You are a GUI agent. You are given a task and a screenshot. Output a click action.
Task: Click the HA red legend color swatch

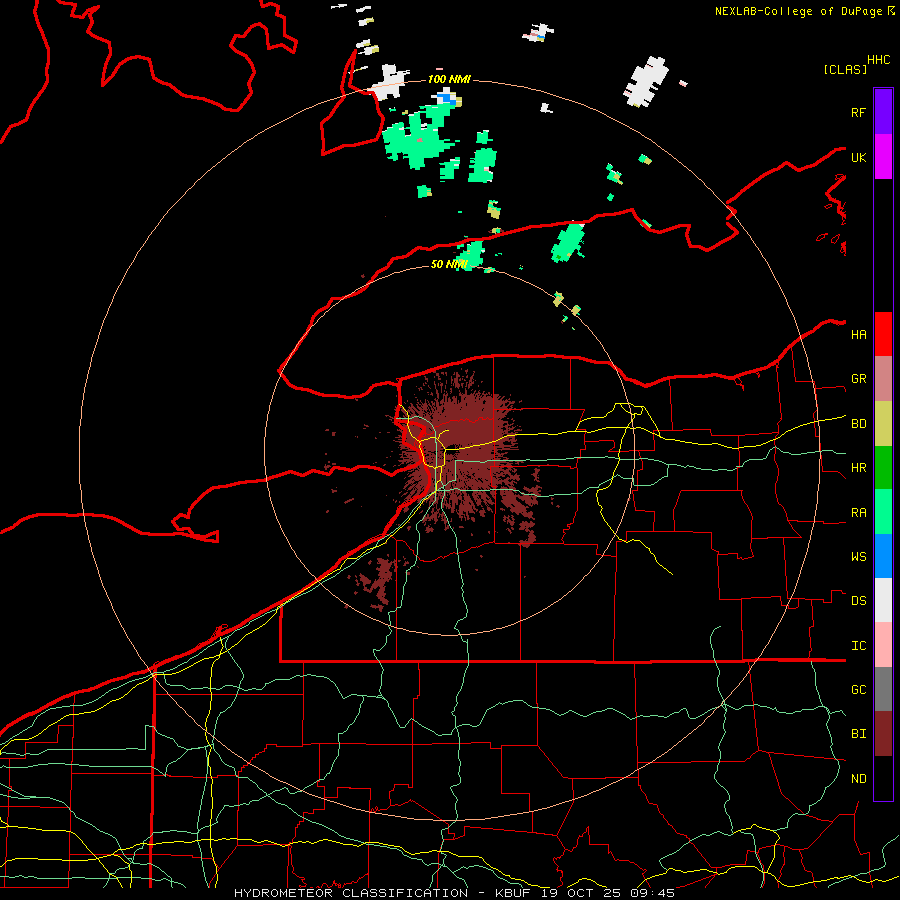(x=883, y=334)
